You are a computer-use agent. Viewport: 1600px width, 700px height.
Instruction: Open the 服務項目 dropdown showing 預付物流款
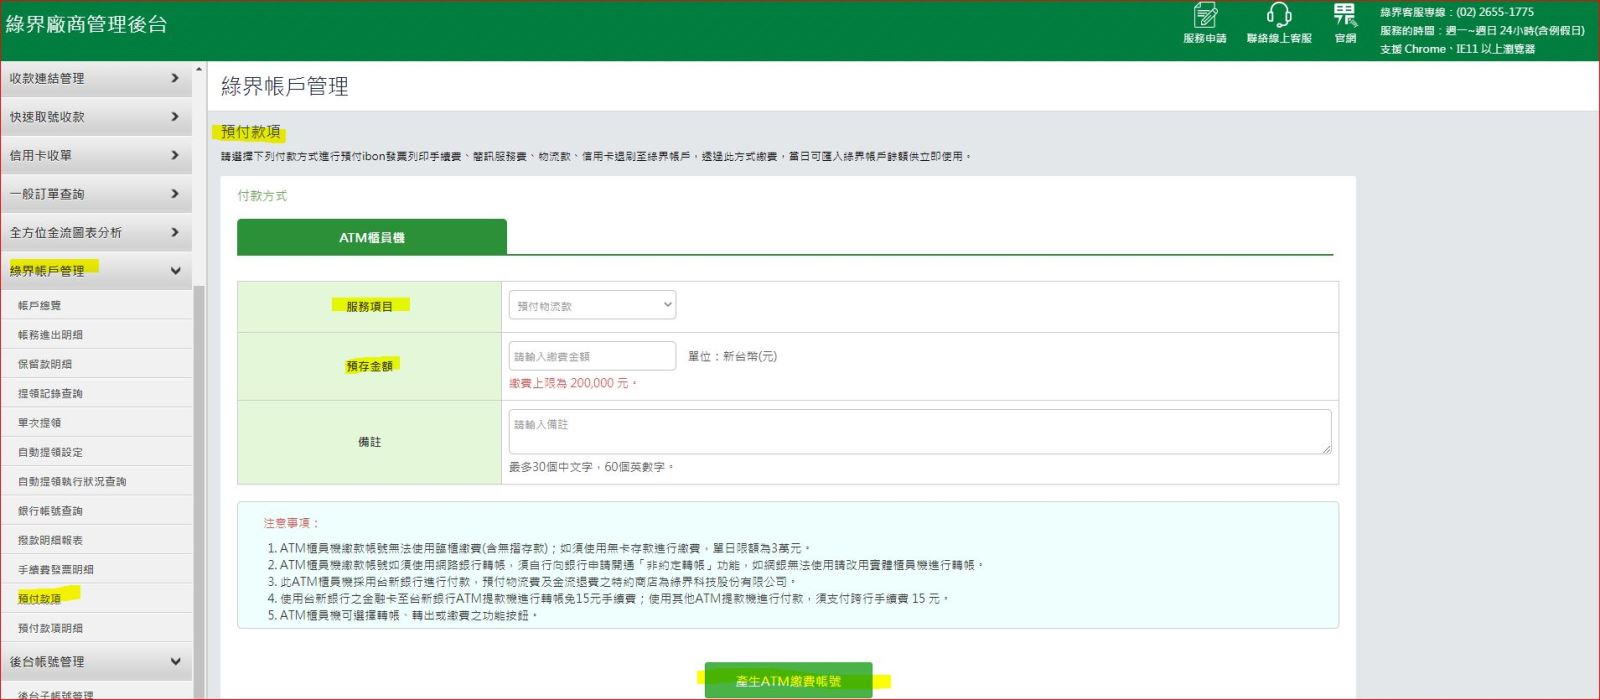[592, 305]
